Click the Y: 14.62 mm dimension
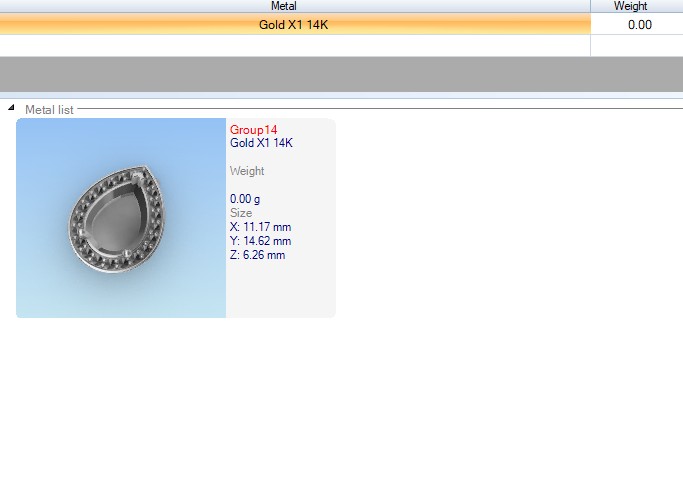Viewport: 683px width, 496px height. click(x=260, y=241)
